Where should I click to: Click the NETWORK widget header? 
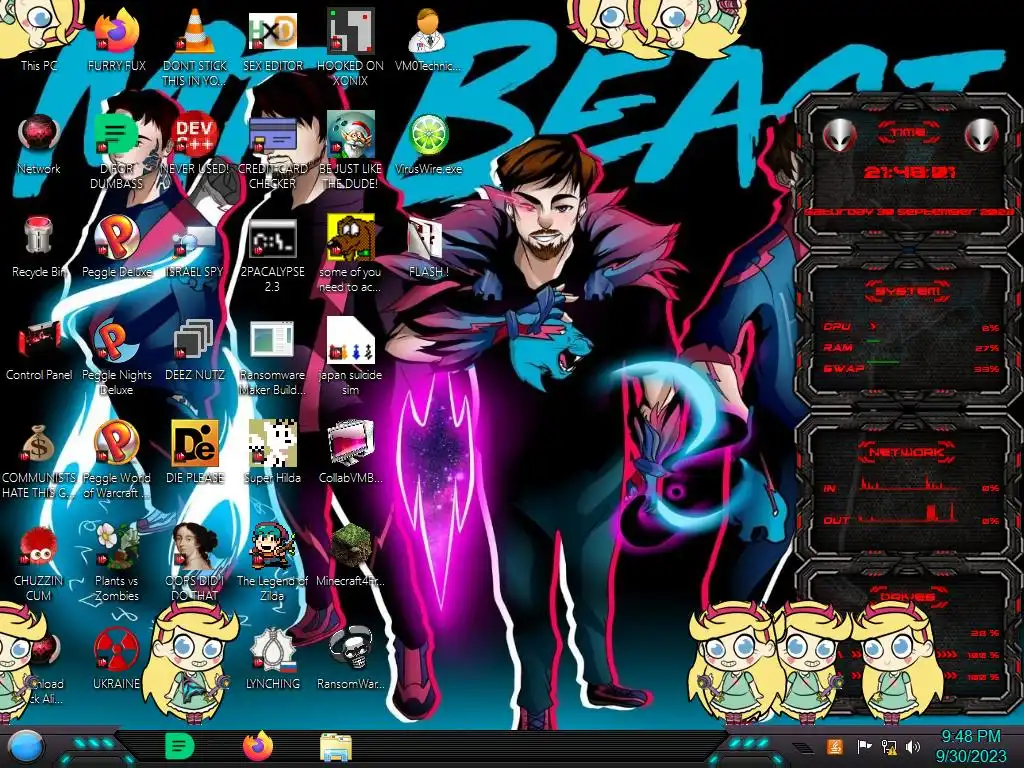(x=908, y=452)
